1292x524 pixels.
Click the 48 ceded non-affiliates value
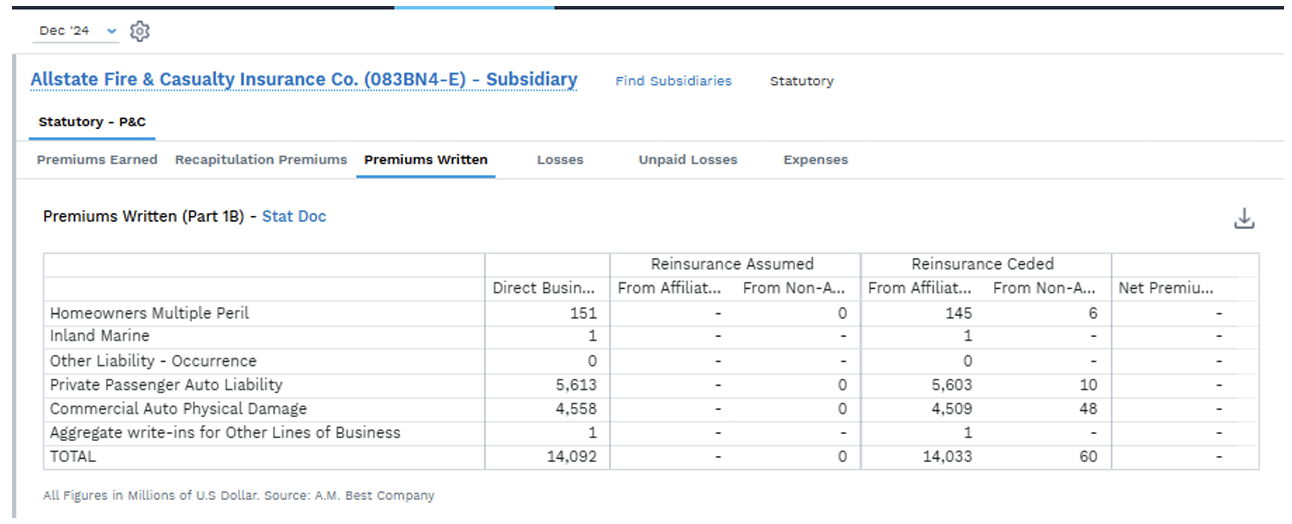point(1088,409)
